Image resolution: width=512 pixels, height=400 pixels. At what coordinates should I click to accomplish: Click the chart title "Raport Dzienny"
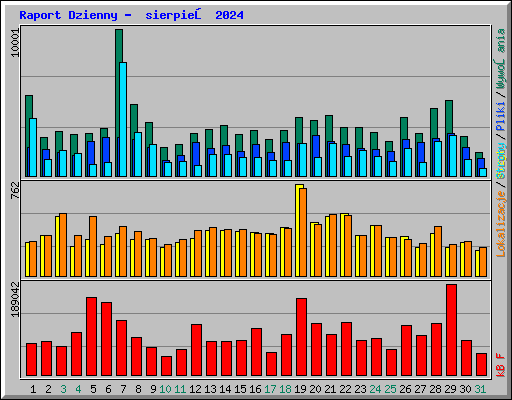[x=68, y=15]
